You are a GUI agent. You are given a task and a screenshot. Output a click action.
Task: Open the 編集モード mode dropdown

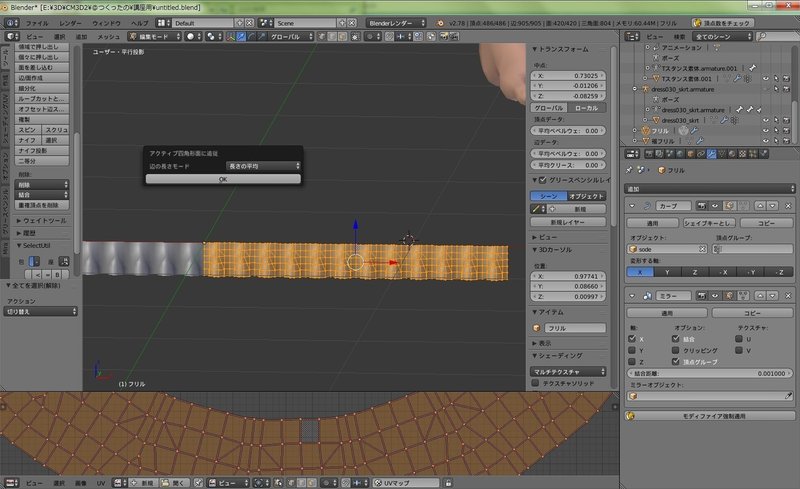tap(155, 36)
